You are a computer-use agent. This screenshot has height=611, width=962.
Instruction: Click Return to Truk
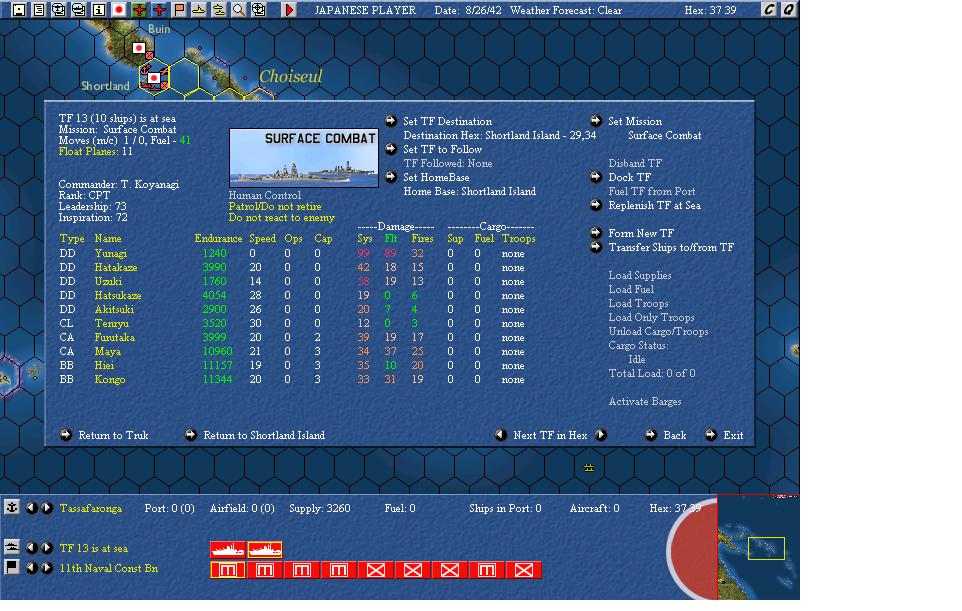pyautogui.click(x=113, y=435)
